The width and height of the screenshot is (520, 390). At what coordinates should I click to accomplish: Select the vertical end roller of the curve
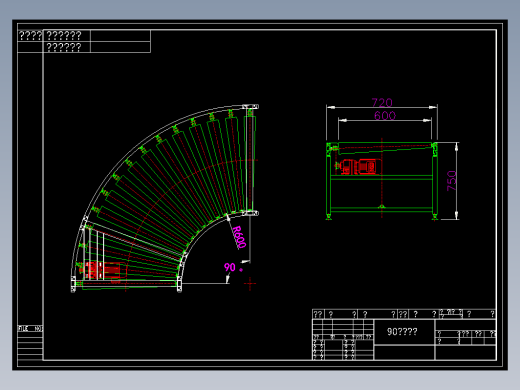(250, 160)
